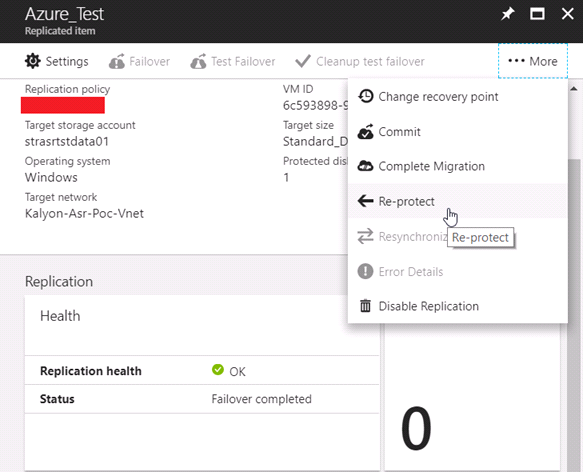Viewport: 583px width, 472px height.
Task: Click the Disable Replication trash icon
Action: click(365, 306)
